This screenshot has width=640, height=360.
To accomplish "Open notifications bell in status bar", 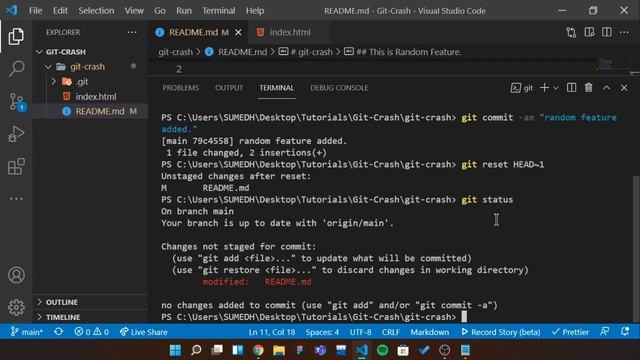I will coord(625,332).
